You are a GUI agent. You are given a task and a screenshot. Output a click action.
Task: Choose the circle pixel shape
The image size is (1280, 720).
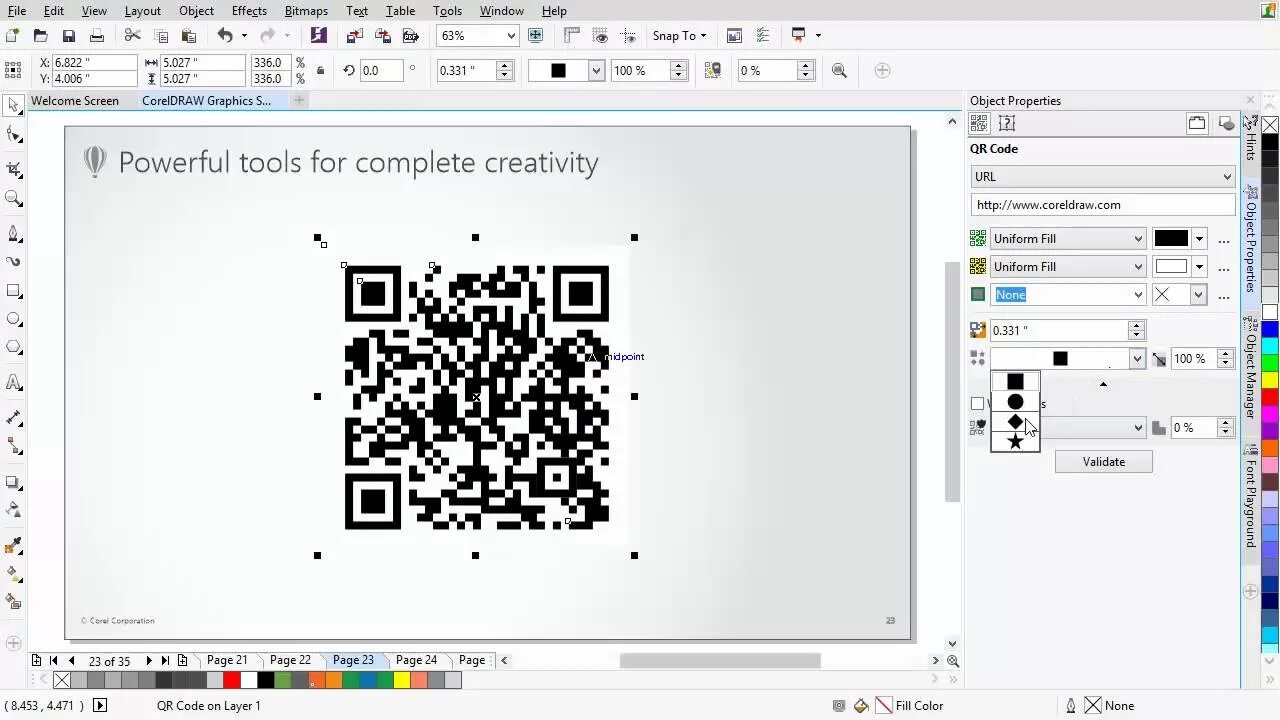1015,402
